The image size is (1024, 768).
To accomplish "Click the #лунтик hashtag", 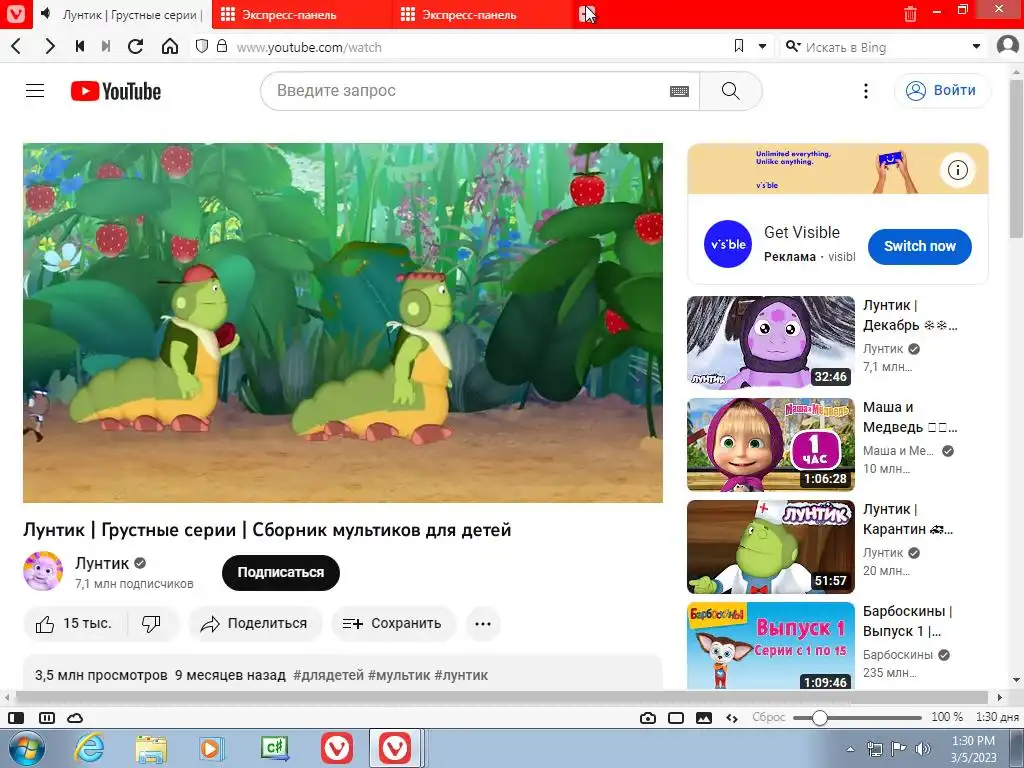I will pos(461,675).
